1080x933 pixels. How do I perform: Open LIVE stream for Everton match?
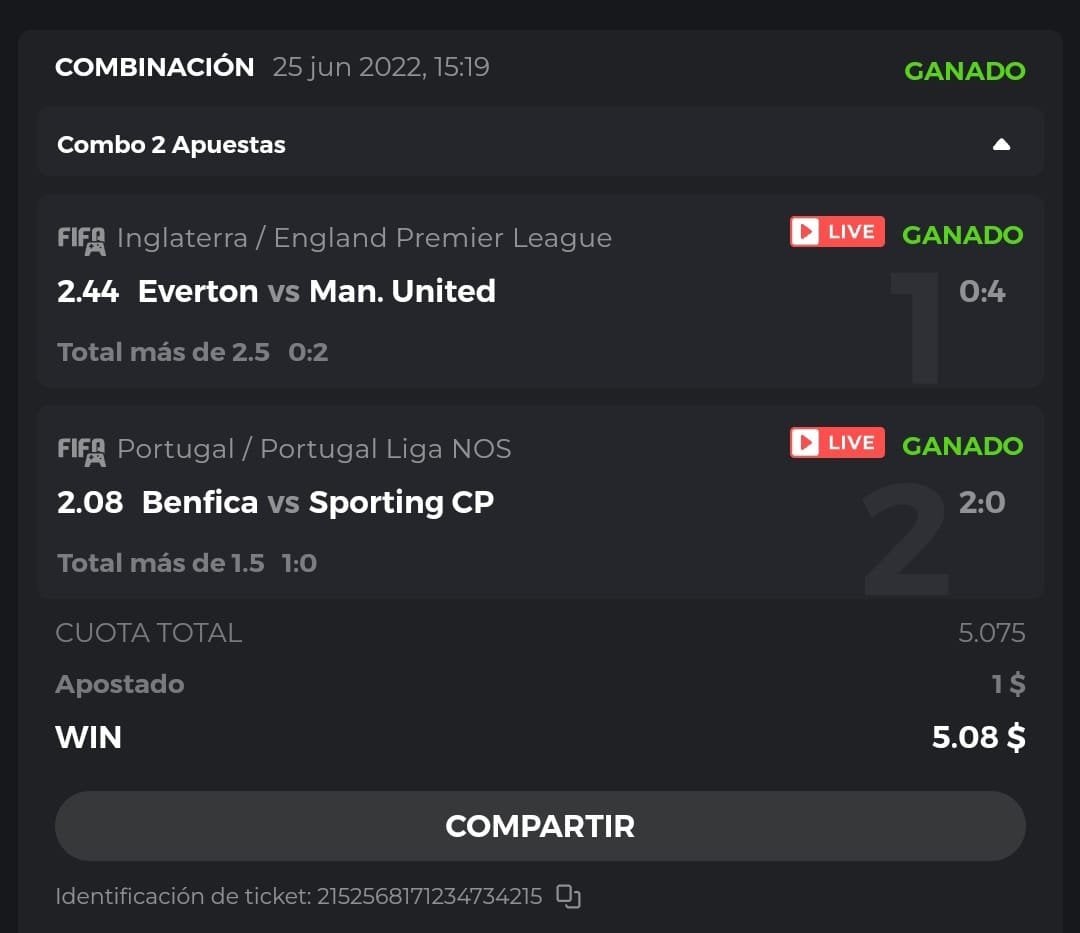[x=837, y=232]
